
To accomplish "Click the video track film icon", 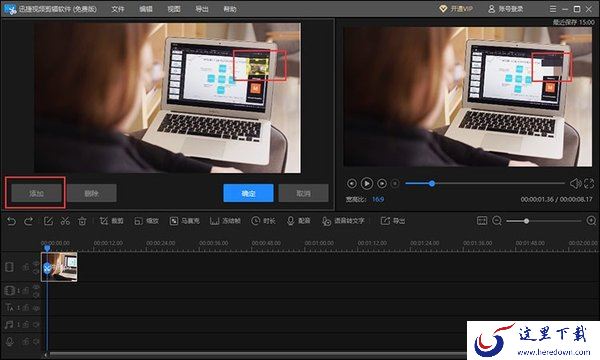I will pos(10,267).
